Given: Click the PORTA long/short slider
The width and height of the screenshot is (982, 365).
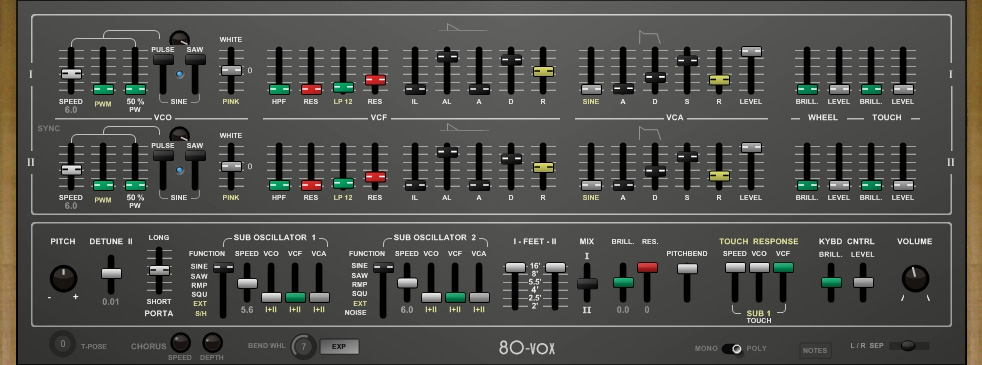Looking at the screenshot, I should [x=159, y=270].
